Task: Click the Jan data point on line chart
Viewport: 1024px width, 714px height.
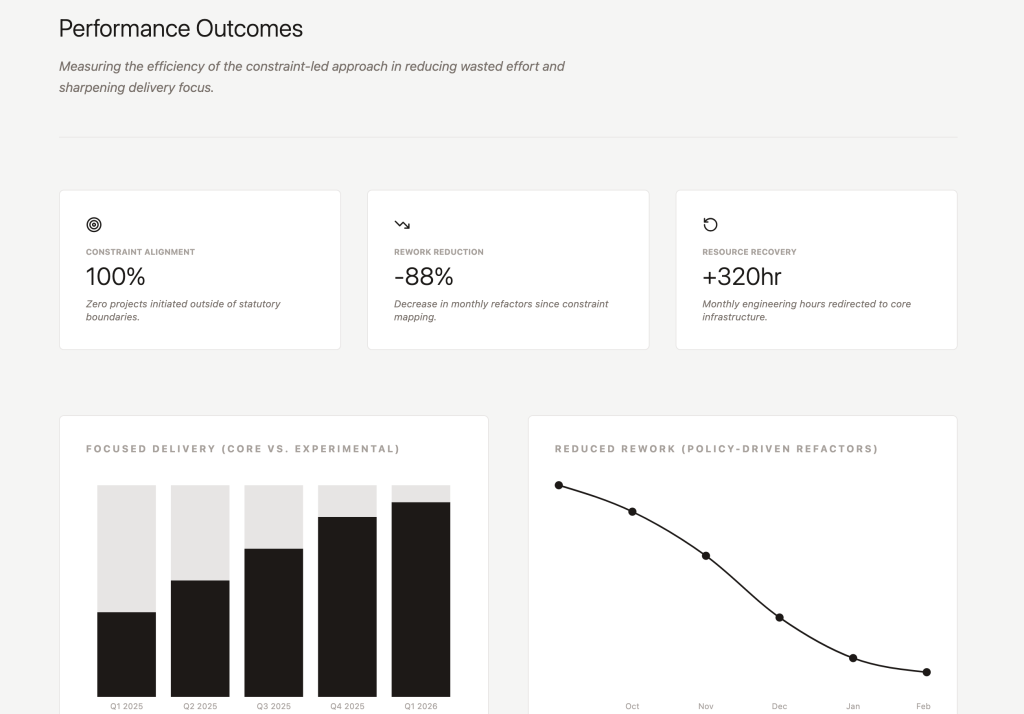Action: coord(853,658)
